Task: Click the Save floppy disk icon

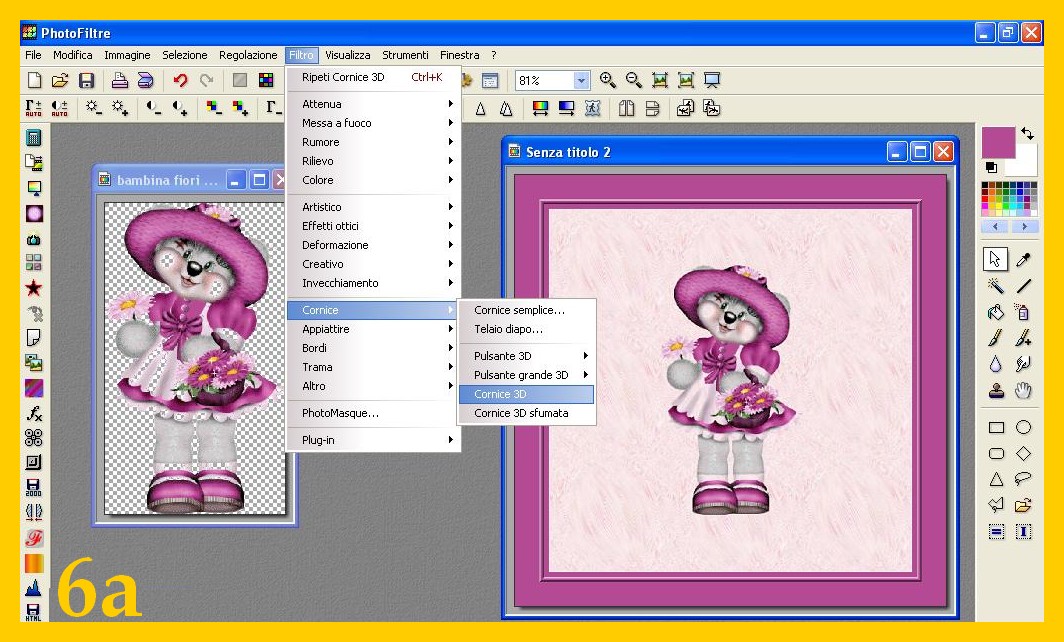Action: 86,81
